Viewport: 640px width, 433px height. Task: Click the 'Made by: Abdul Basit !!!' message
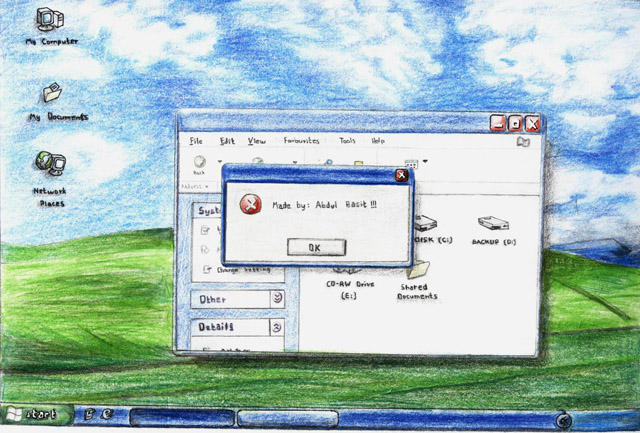[x=324, y=205]
